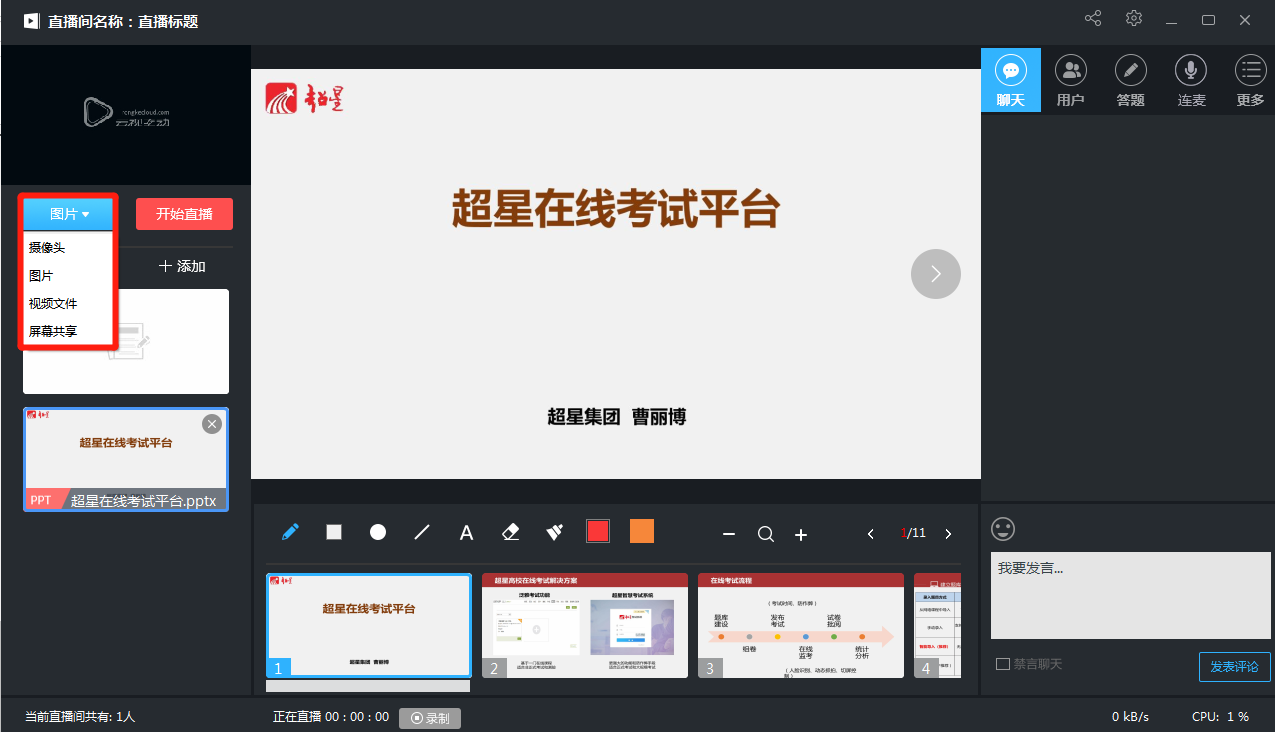Click the camera preview placeholder
This screenshot has height=732, width=1275.
tap(126, 115)
